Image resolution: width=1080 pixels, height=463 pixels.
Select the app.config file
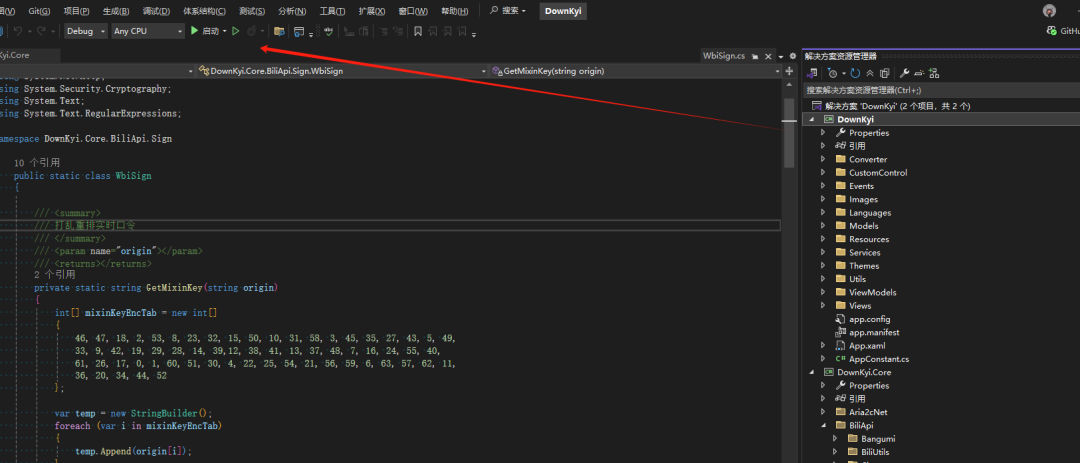point(869,319)
